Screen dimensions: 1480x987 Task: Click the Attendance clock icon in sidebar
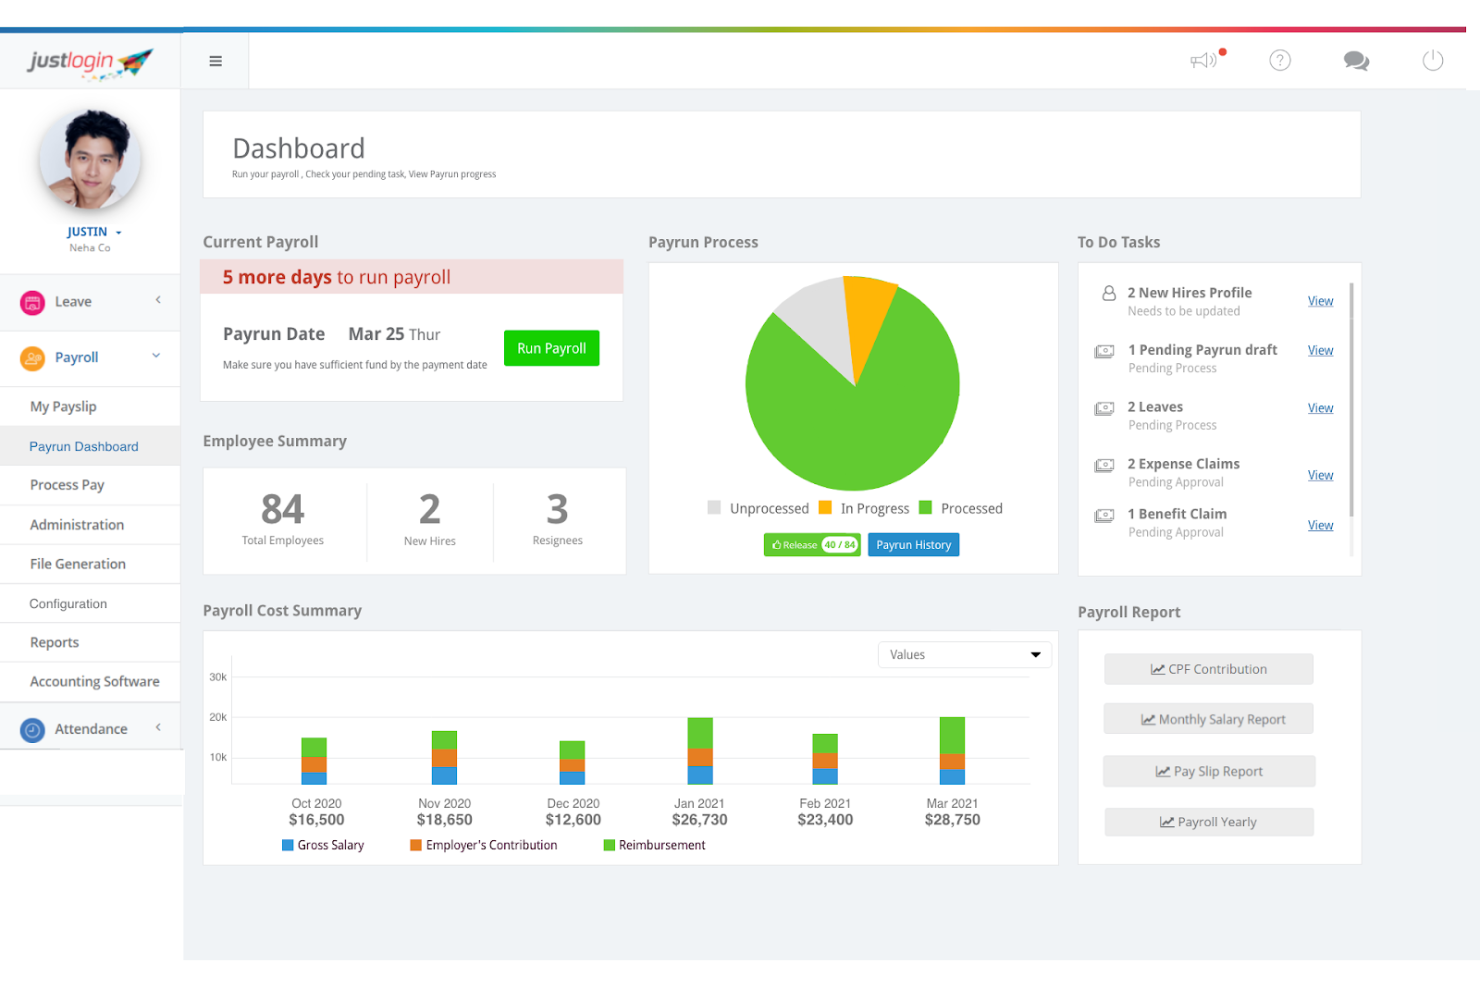[33, 730]
